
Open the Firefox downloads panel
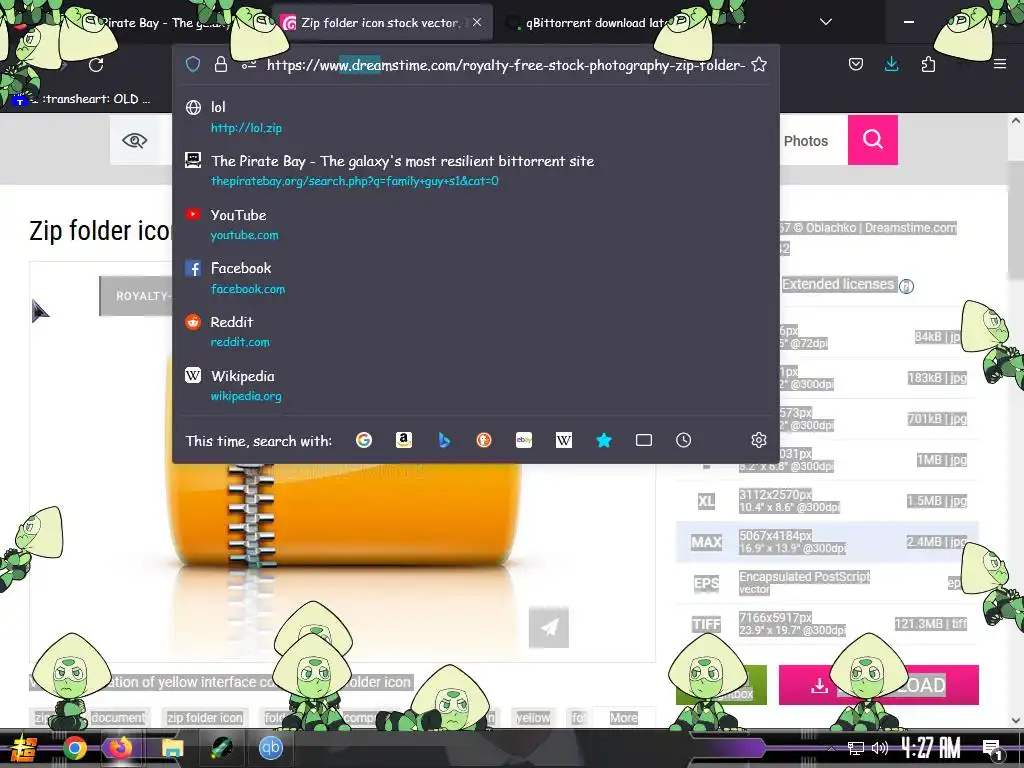[891, 64]
